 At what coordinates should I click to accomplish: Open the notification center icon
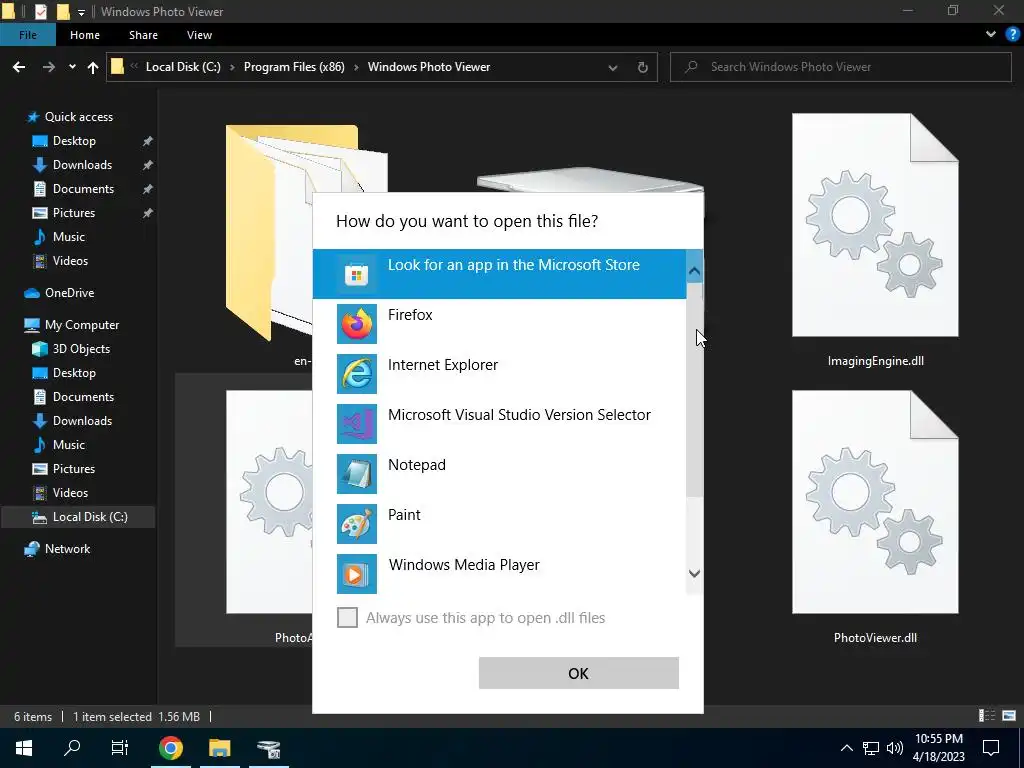(991, 748)
